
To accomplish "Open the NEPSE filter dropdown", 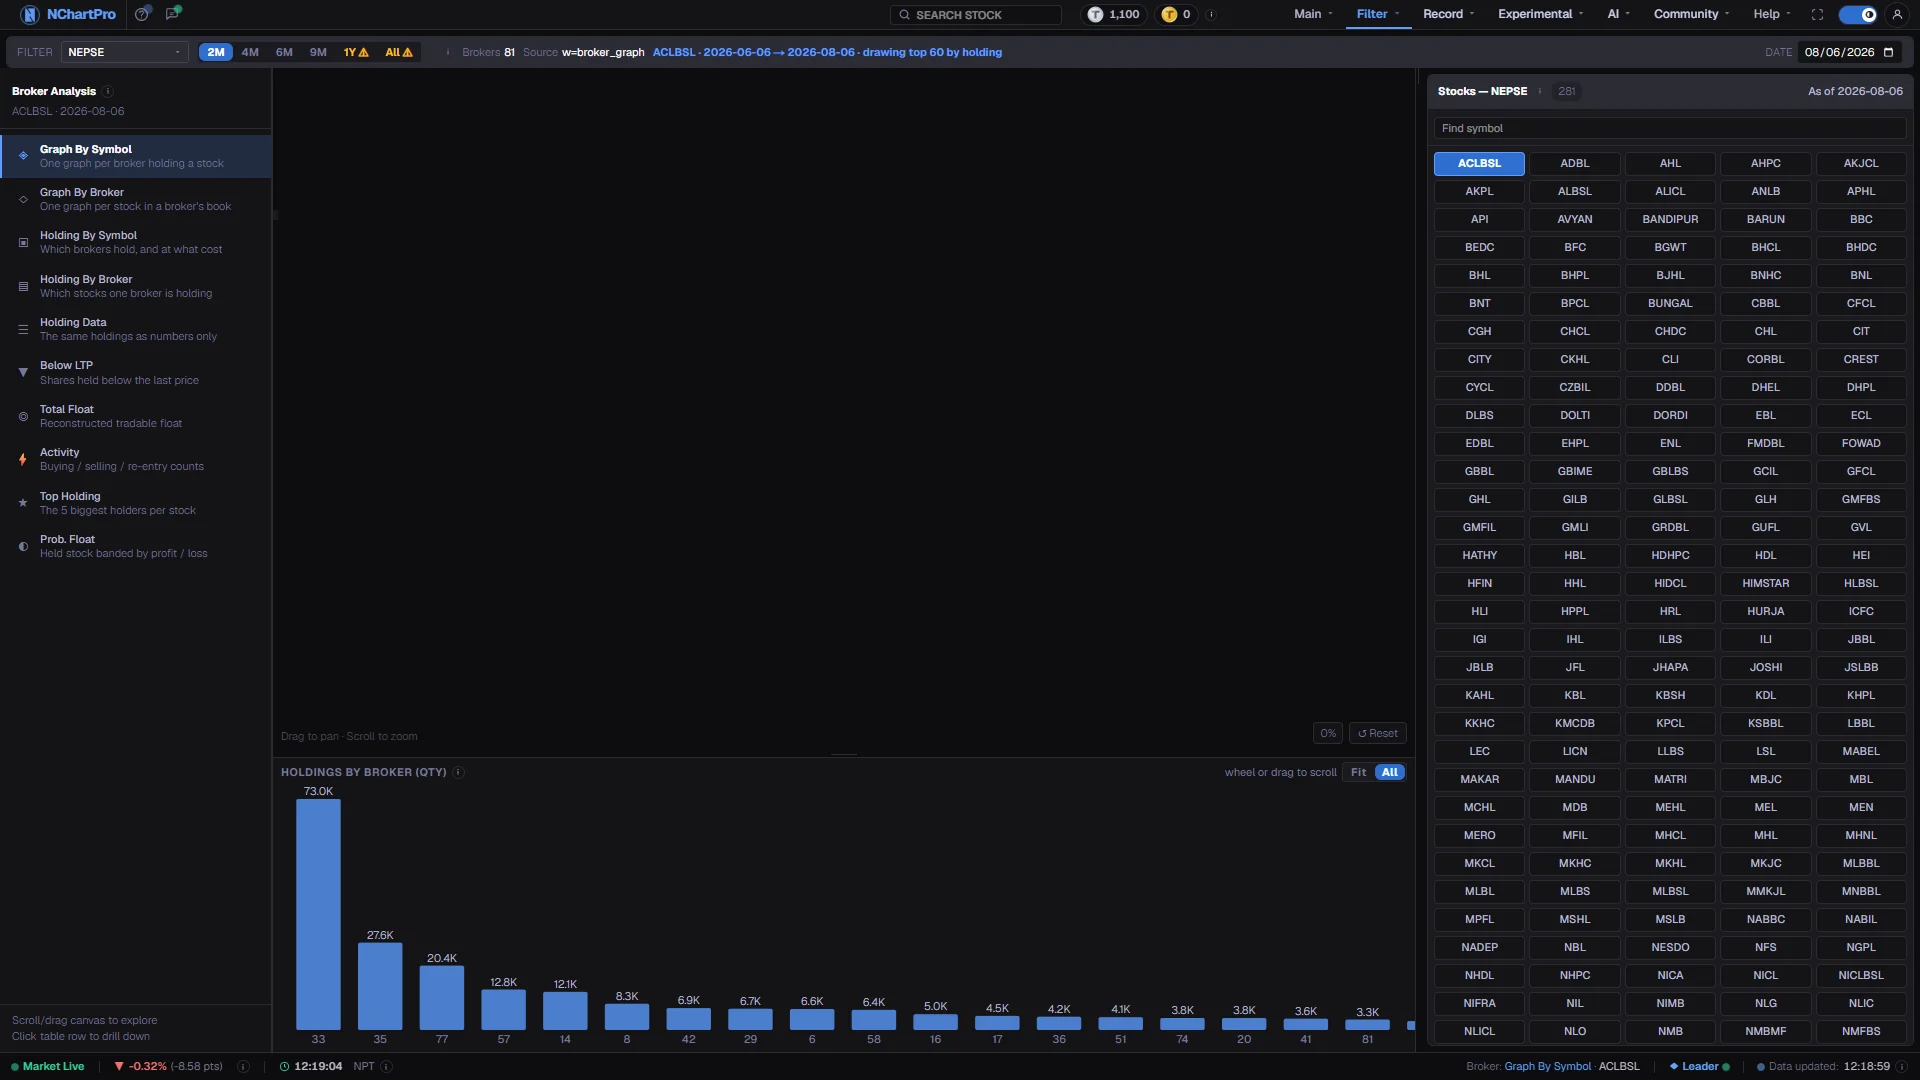I will point(124,52).
